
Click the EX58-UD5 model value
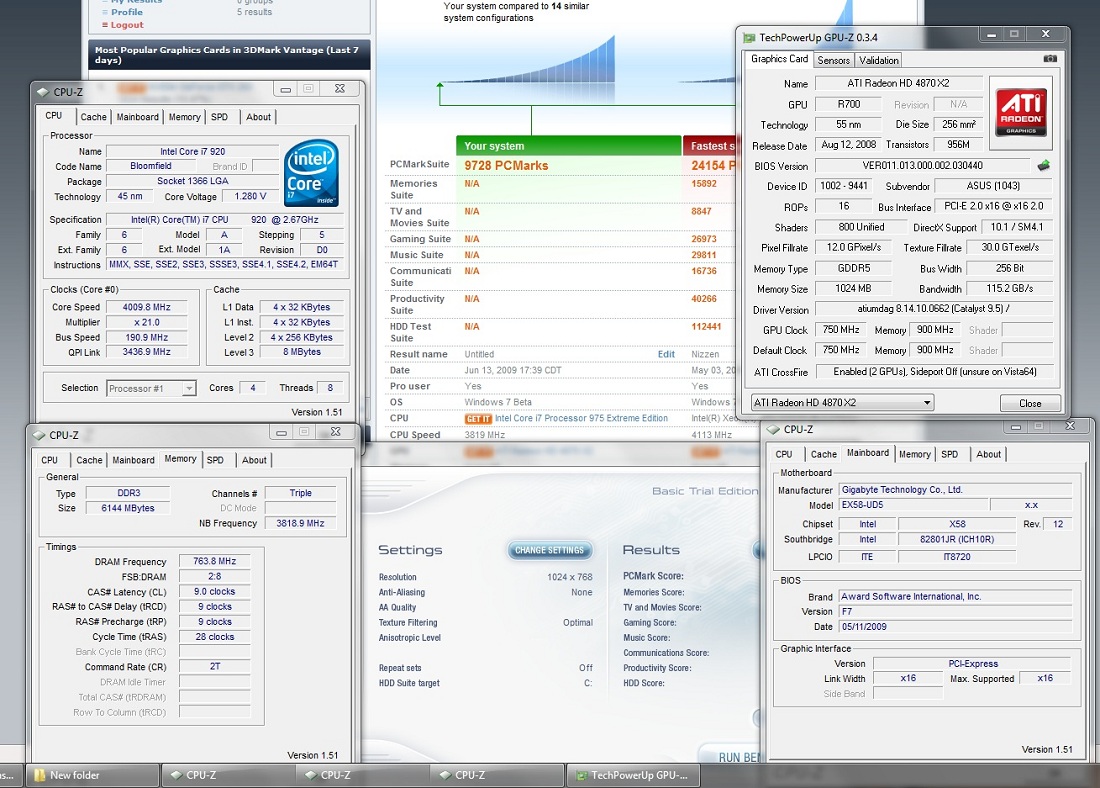point(913,505)
